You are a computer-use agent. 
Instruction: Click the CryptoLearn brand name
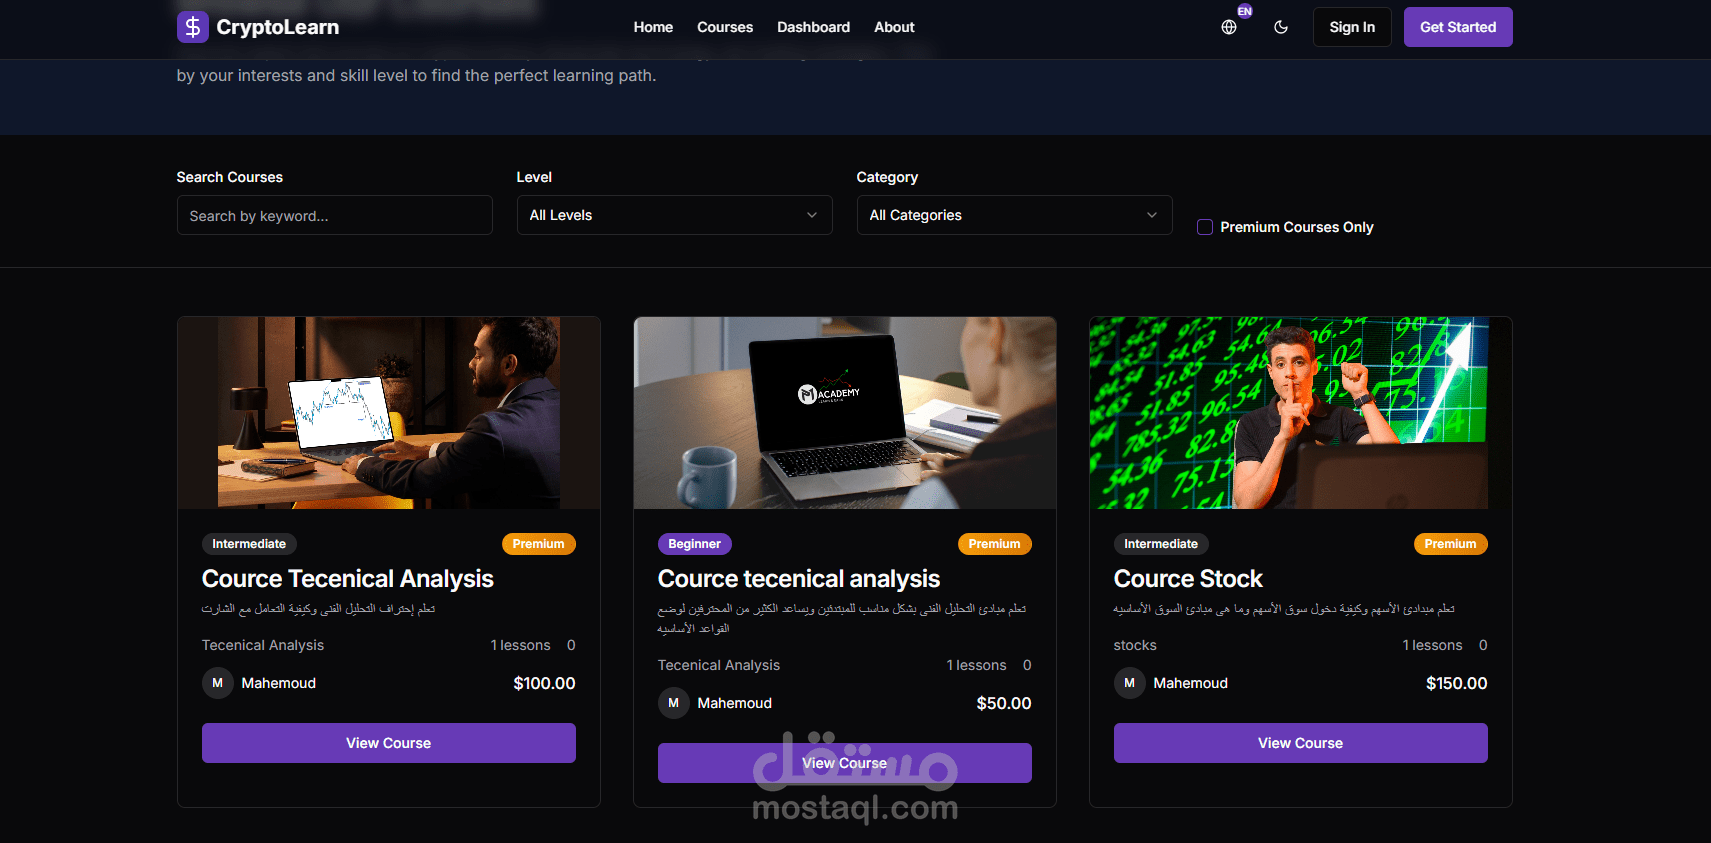click(x=278, y=27)
